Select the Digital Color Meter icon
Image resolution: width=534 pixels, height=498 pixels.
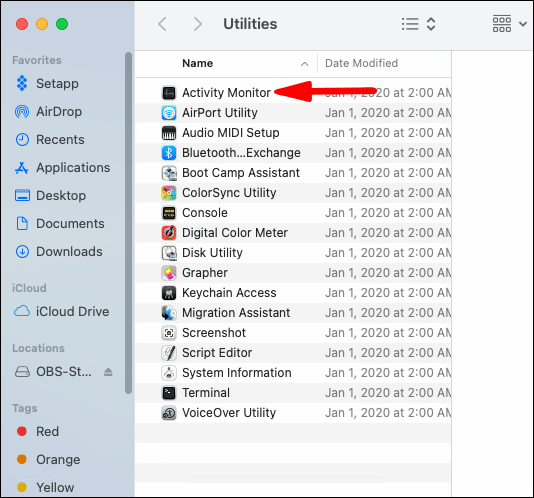(x=169, y=233)
